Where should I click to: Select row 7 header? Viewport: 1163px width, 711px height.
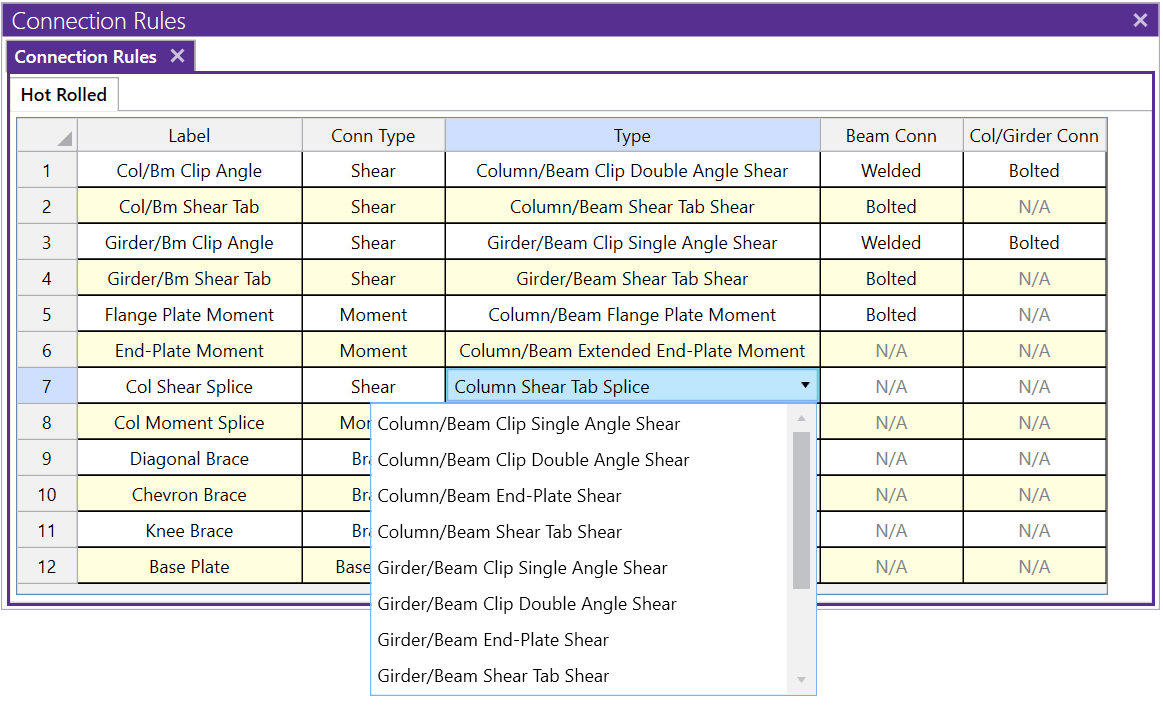coord(47,387)
